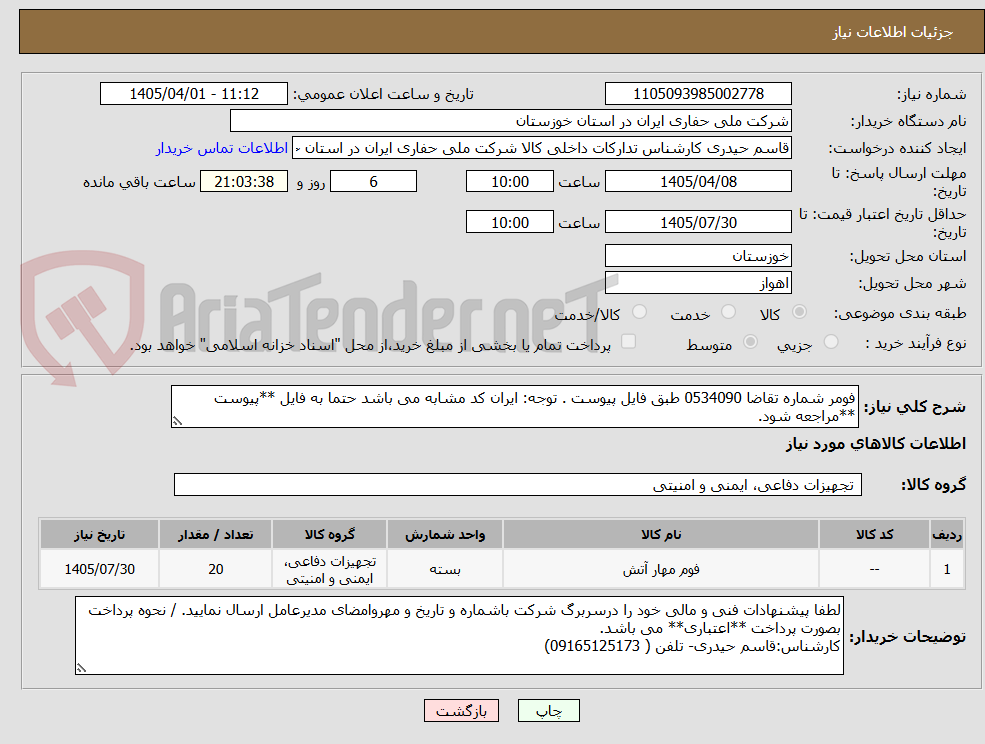Click the remaining days field showing 6

pyautogui.click(x=373, y=182)
